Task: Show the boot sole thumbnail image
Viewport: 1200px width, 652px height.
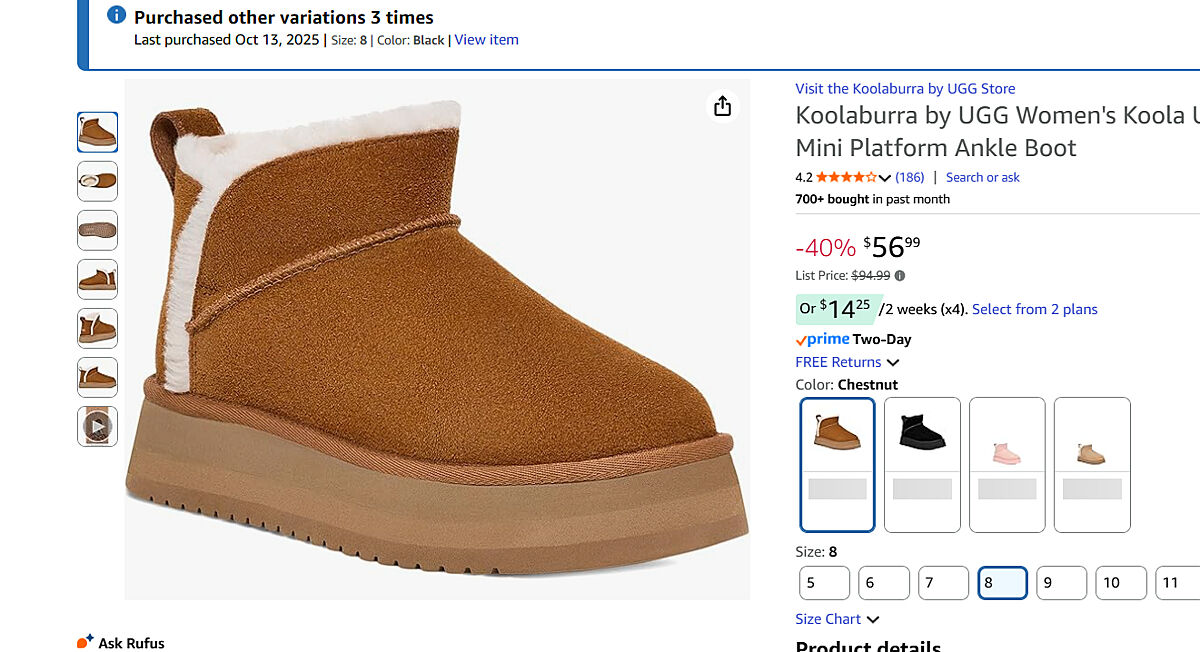Action: click(x=97, y=230)
